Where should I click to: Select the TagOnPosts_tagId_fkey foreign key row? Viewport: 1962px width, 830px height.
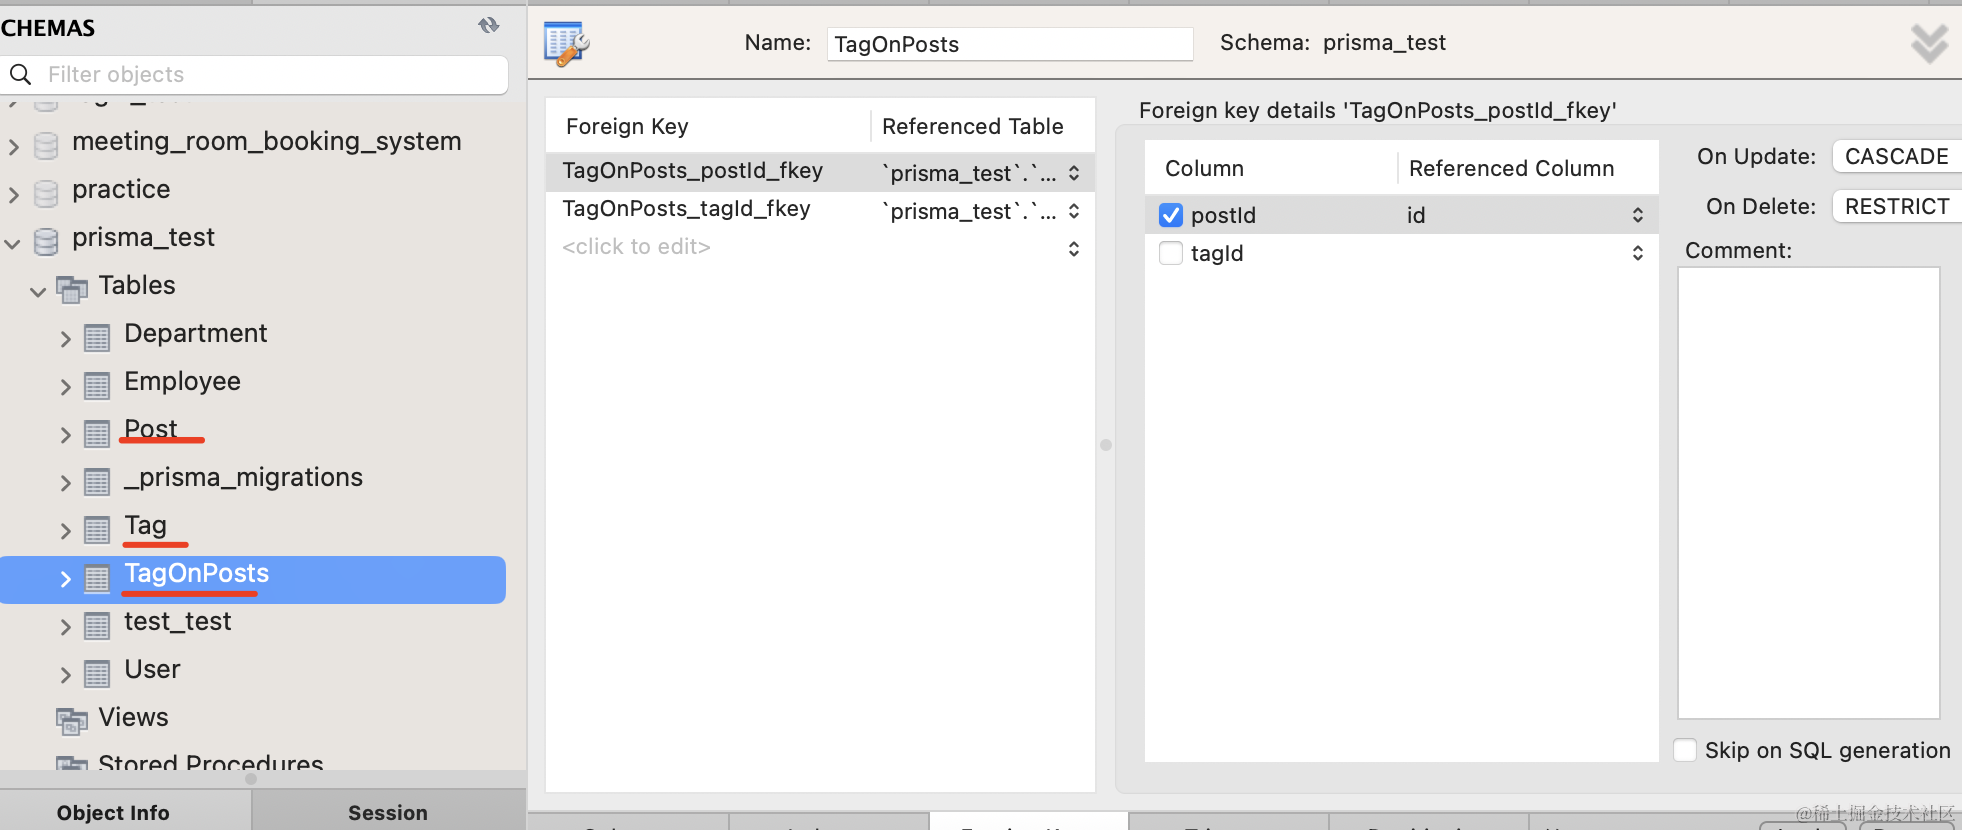pyautogui.click(x=686, y=209)
